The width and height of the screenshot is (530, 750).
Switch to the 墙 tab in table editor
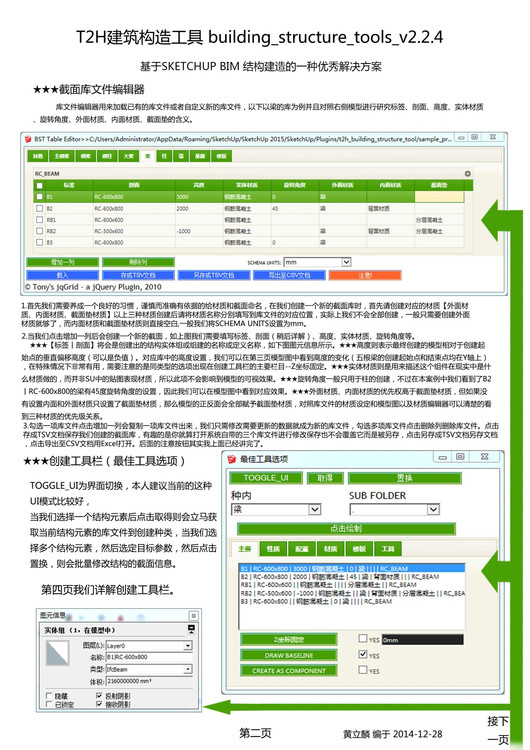click(181, 156)
